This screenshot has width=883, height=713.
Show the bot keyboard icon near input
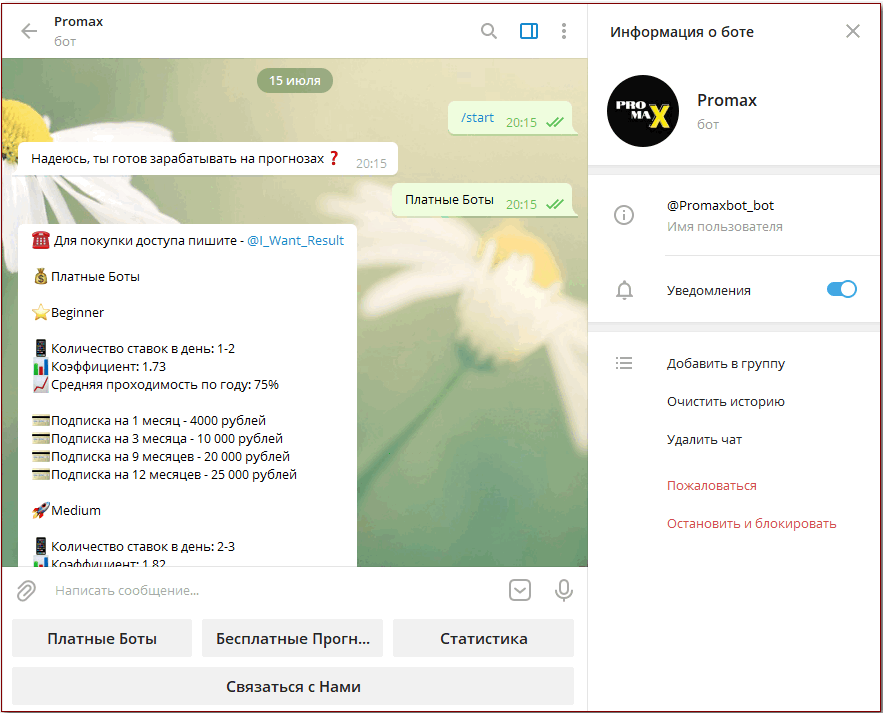point(519,590)
